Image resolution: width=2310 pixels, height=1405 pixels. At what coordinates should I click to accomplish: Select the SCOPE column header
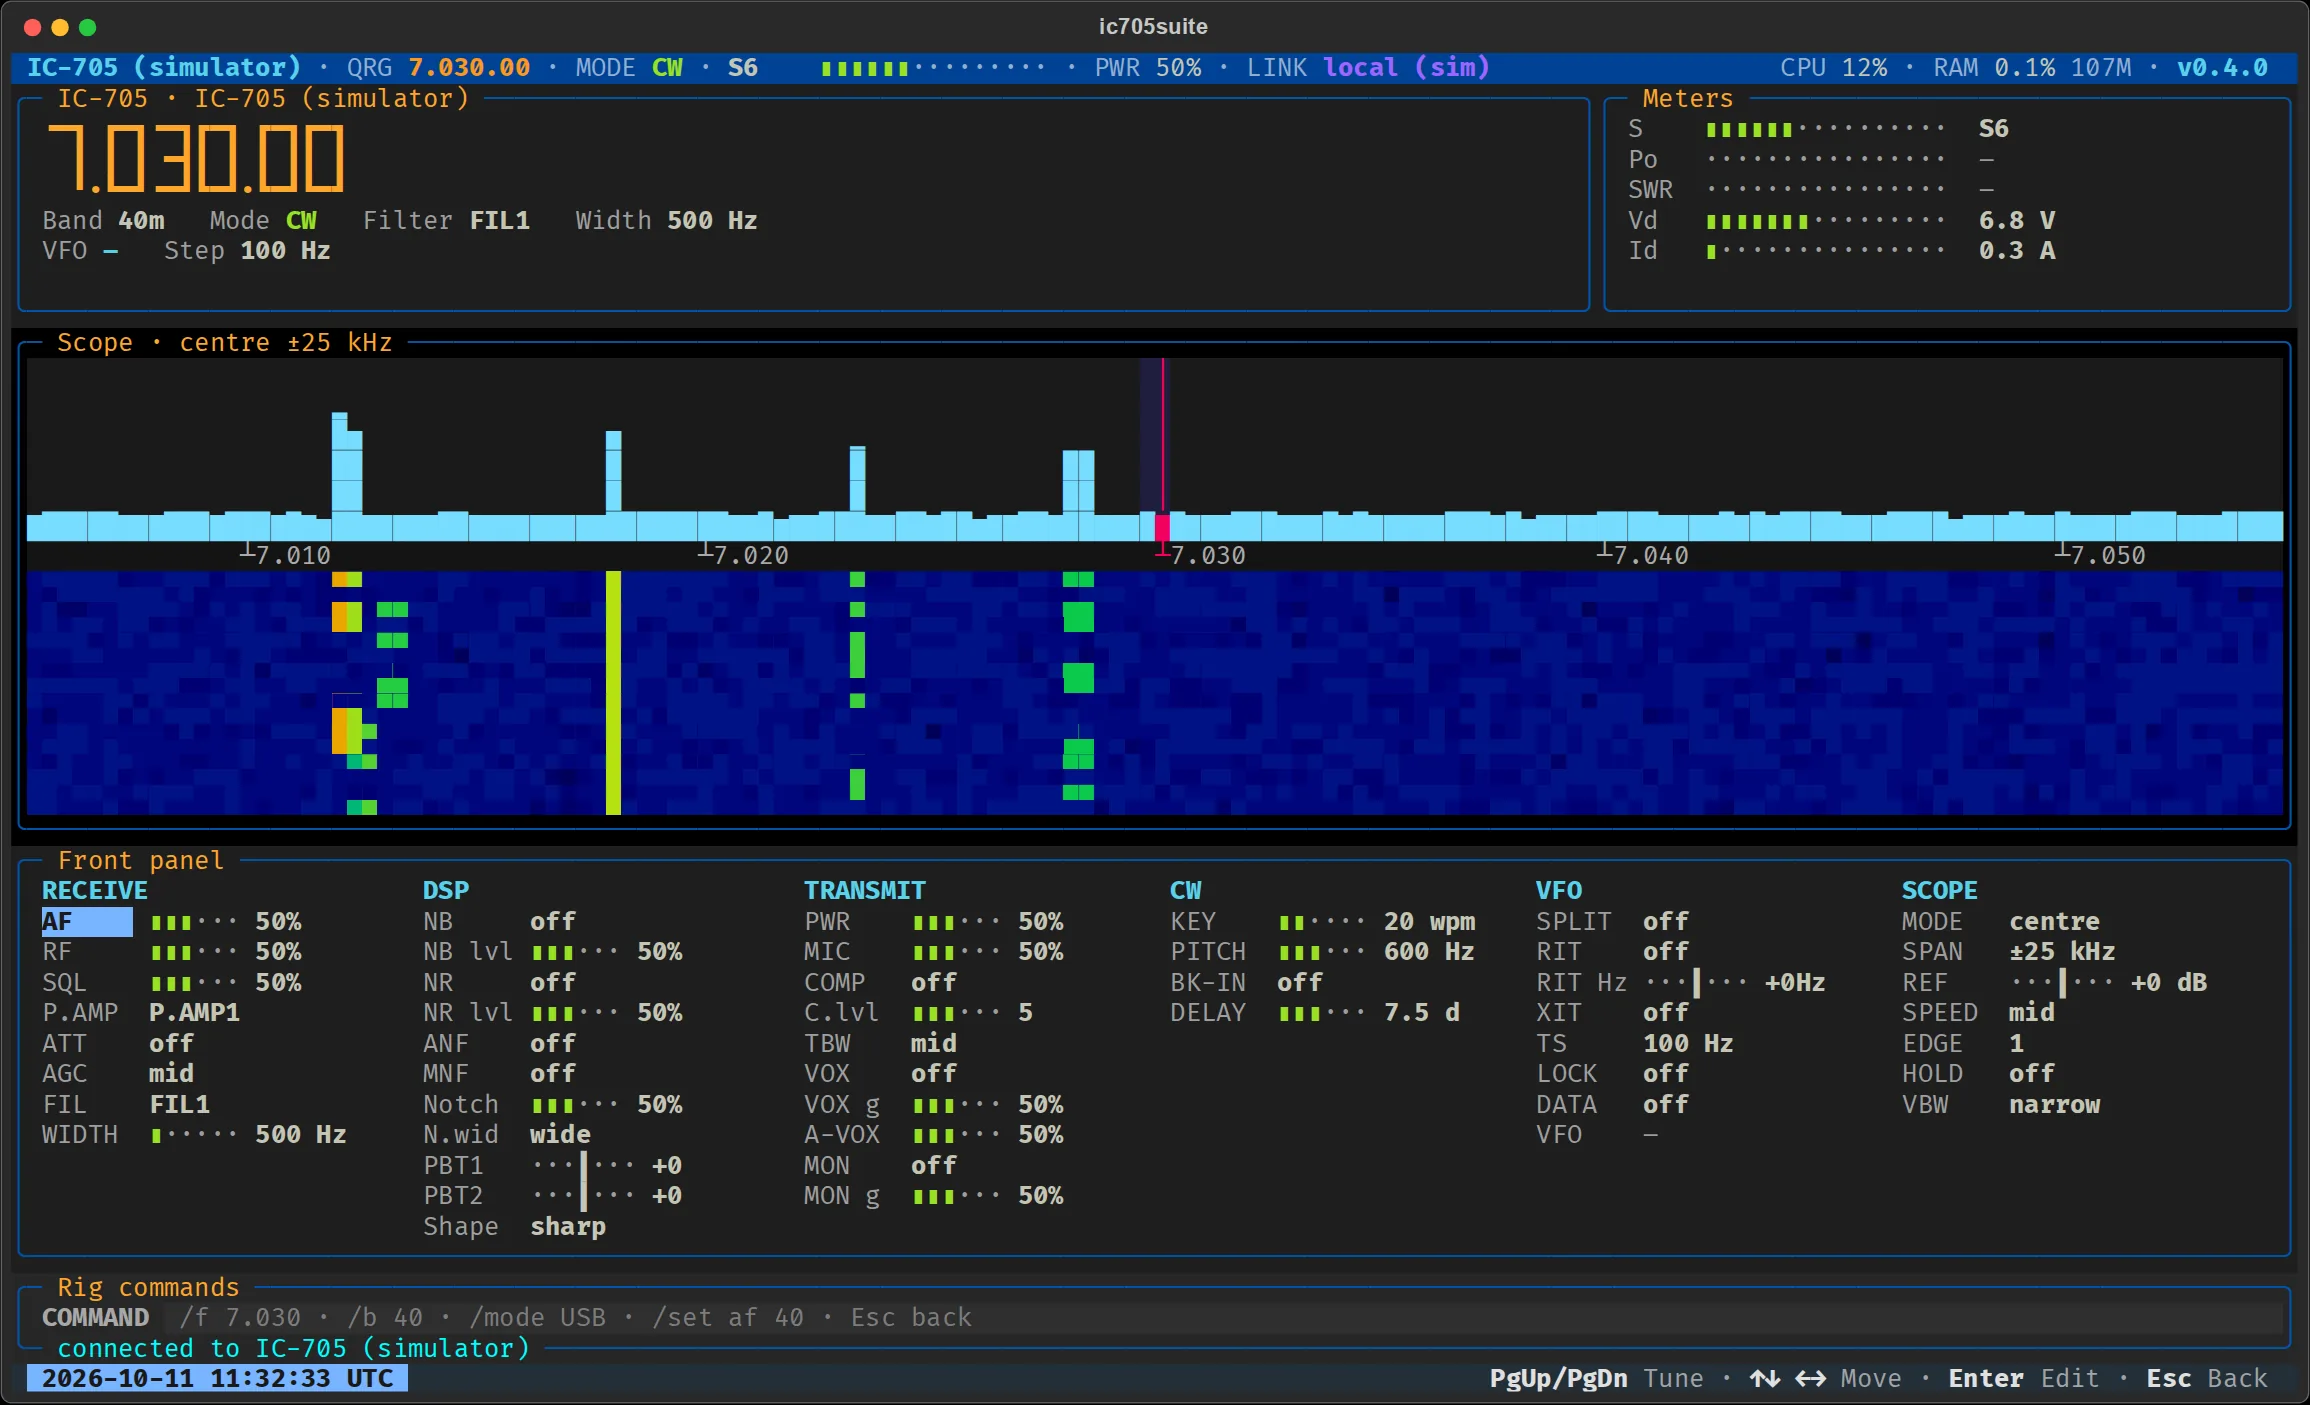click(1939, 890)
